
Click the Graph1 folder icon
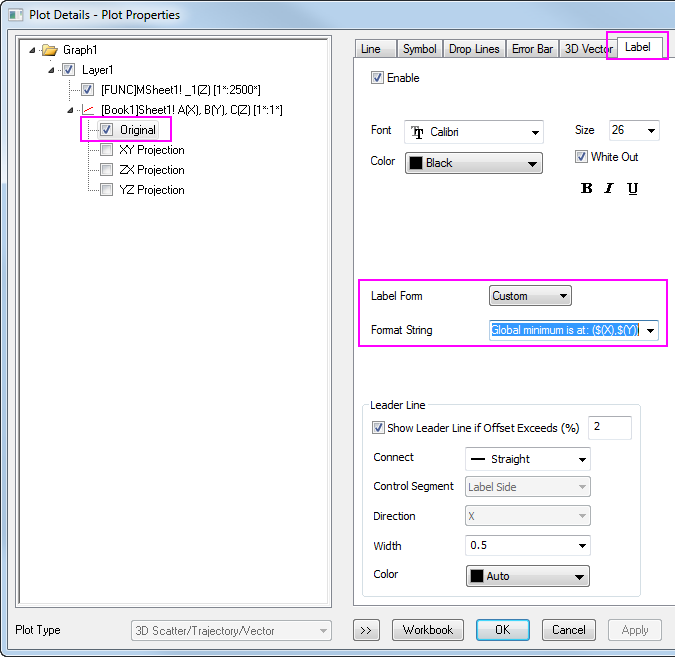coord(50,50)
